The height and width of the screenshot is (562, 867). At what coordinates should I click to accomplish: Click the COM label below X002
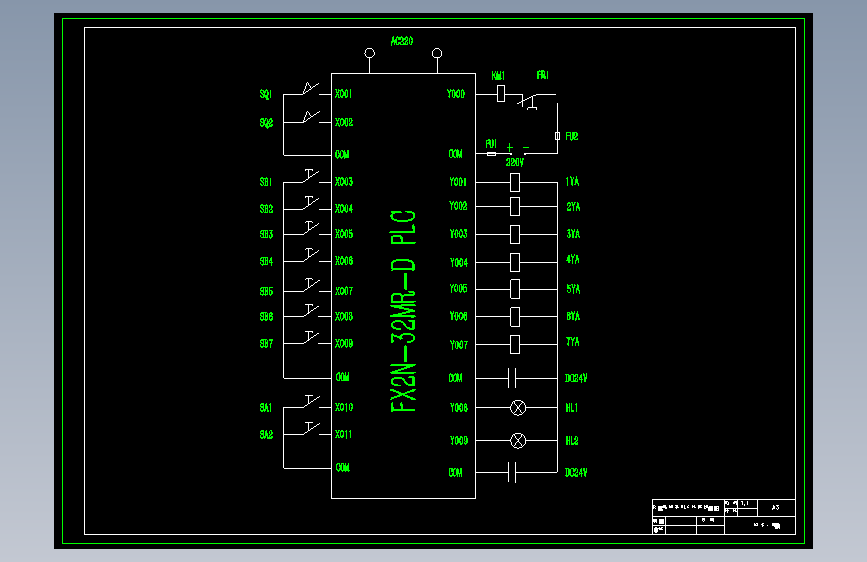click(342, 154)
